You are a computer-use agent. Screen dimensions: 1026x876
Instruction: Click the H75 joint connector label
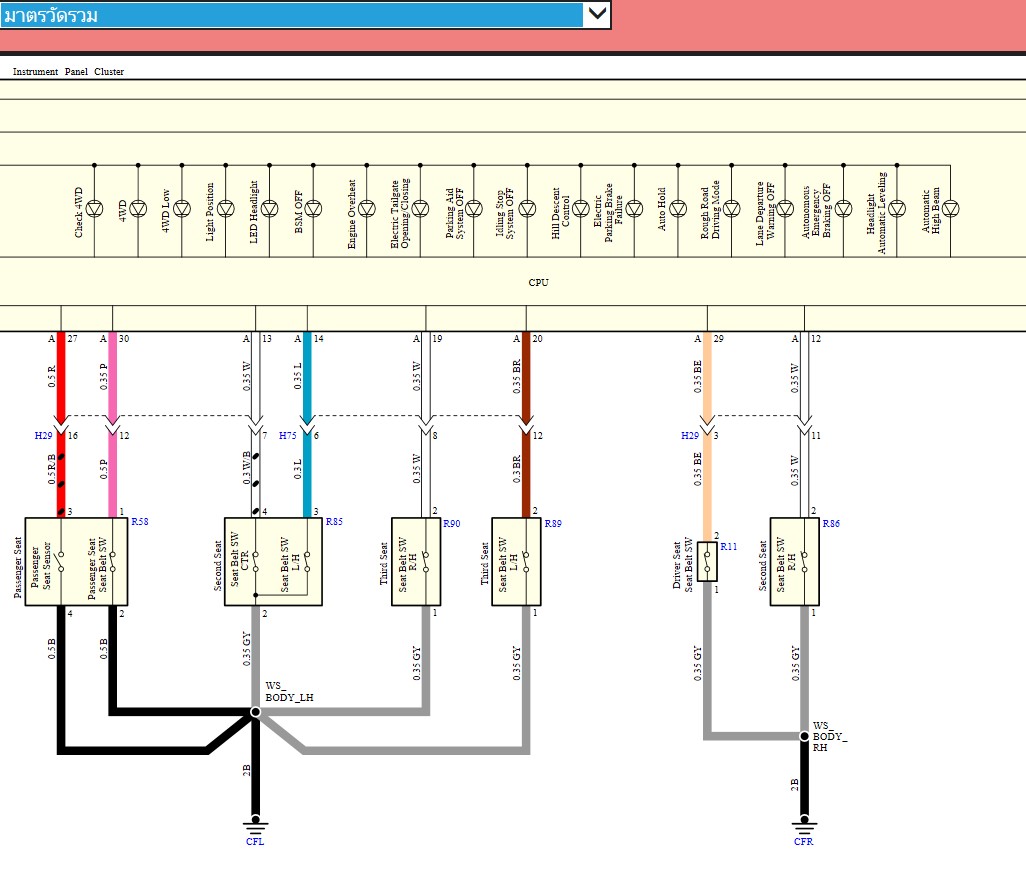click(287, 436)
